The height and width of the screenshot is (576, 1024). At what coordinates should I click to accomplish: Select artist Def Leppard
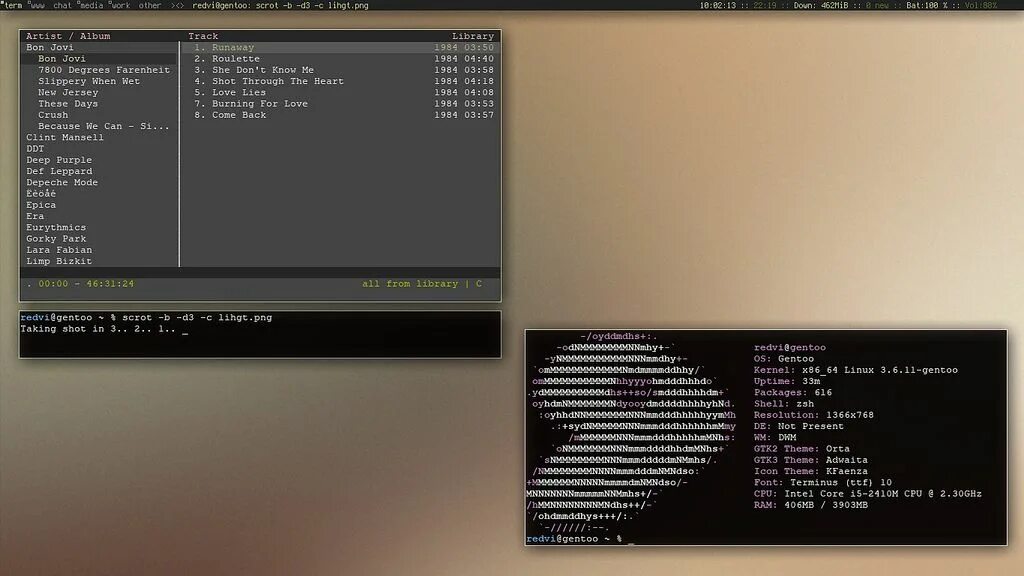coord(99,170)
